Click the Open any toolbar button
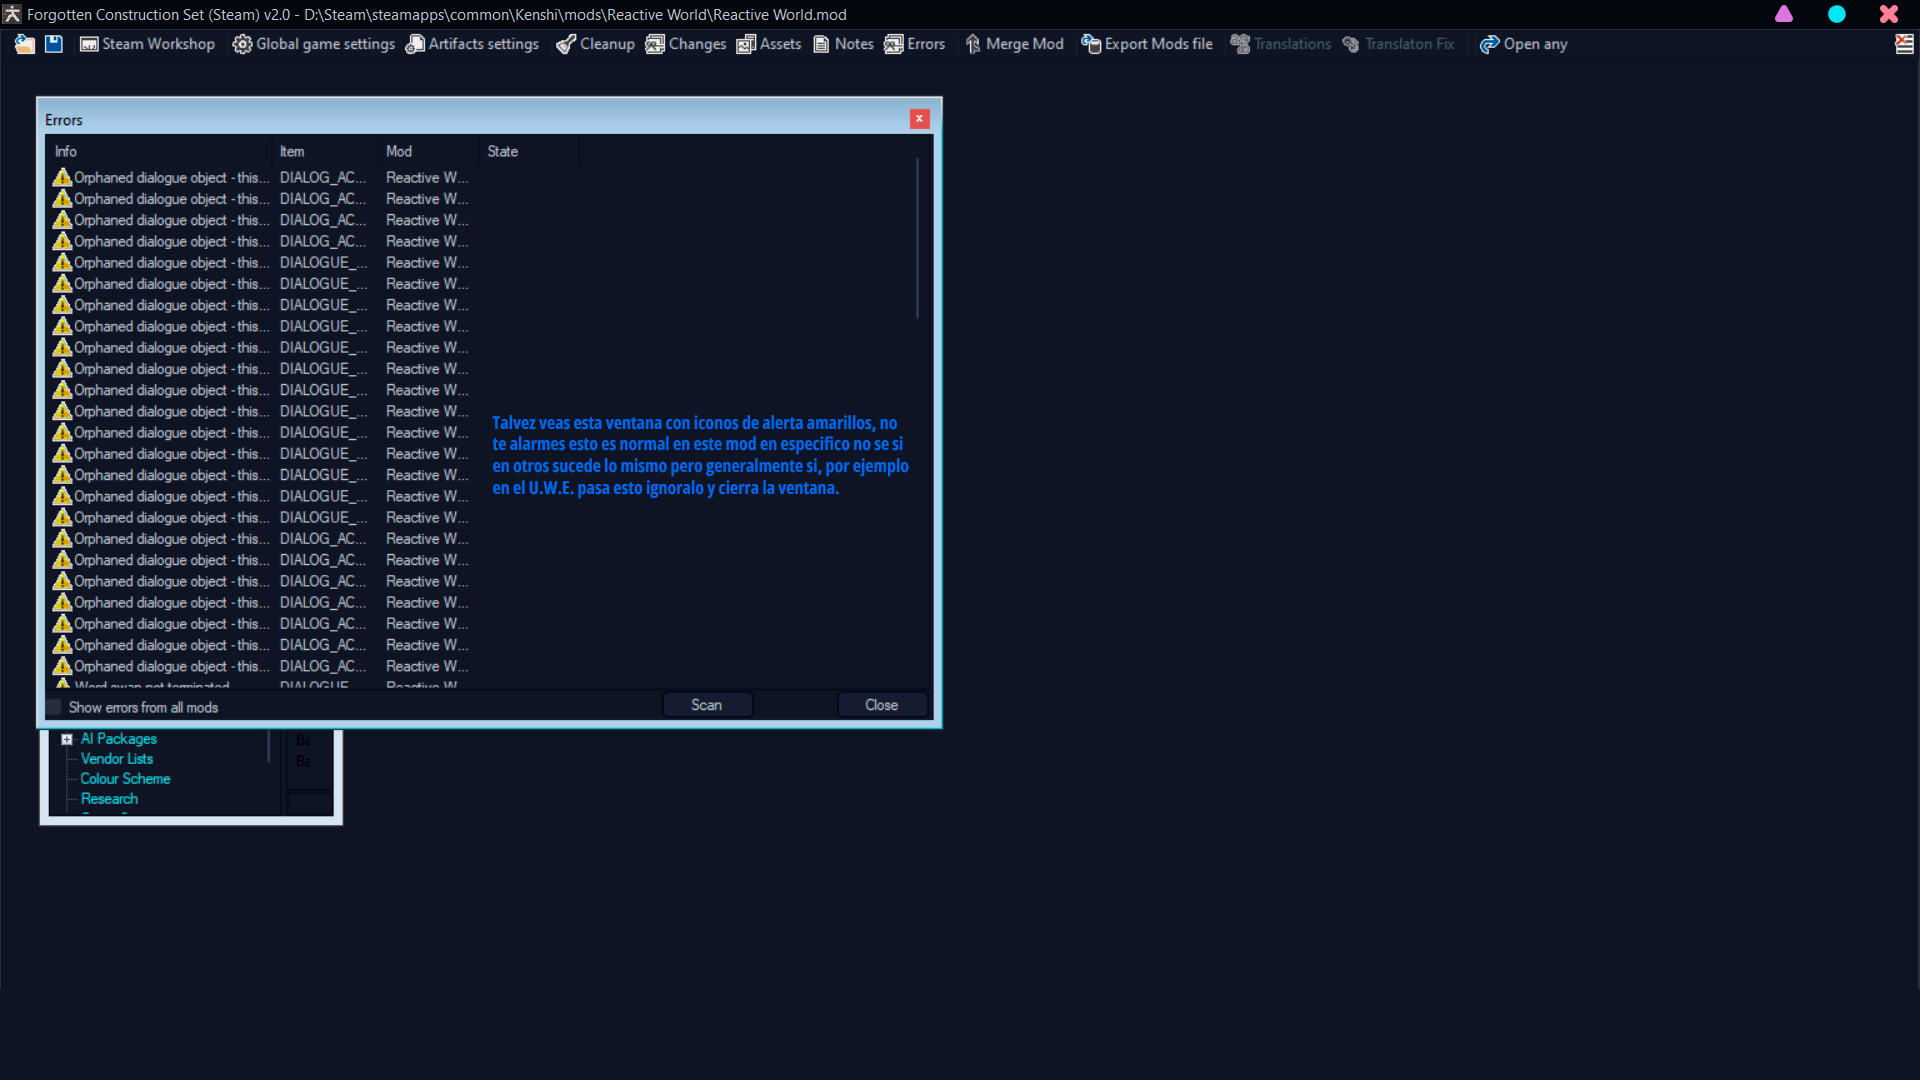This screenshot has width=1920, height=1080. click(1523, 44)
